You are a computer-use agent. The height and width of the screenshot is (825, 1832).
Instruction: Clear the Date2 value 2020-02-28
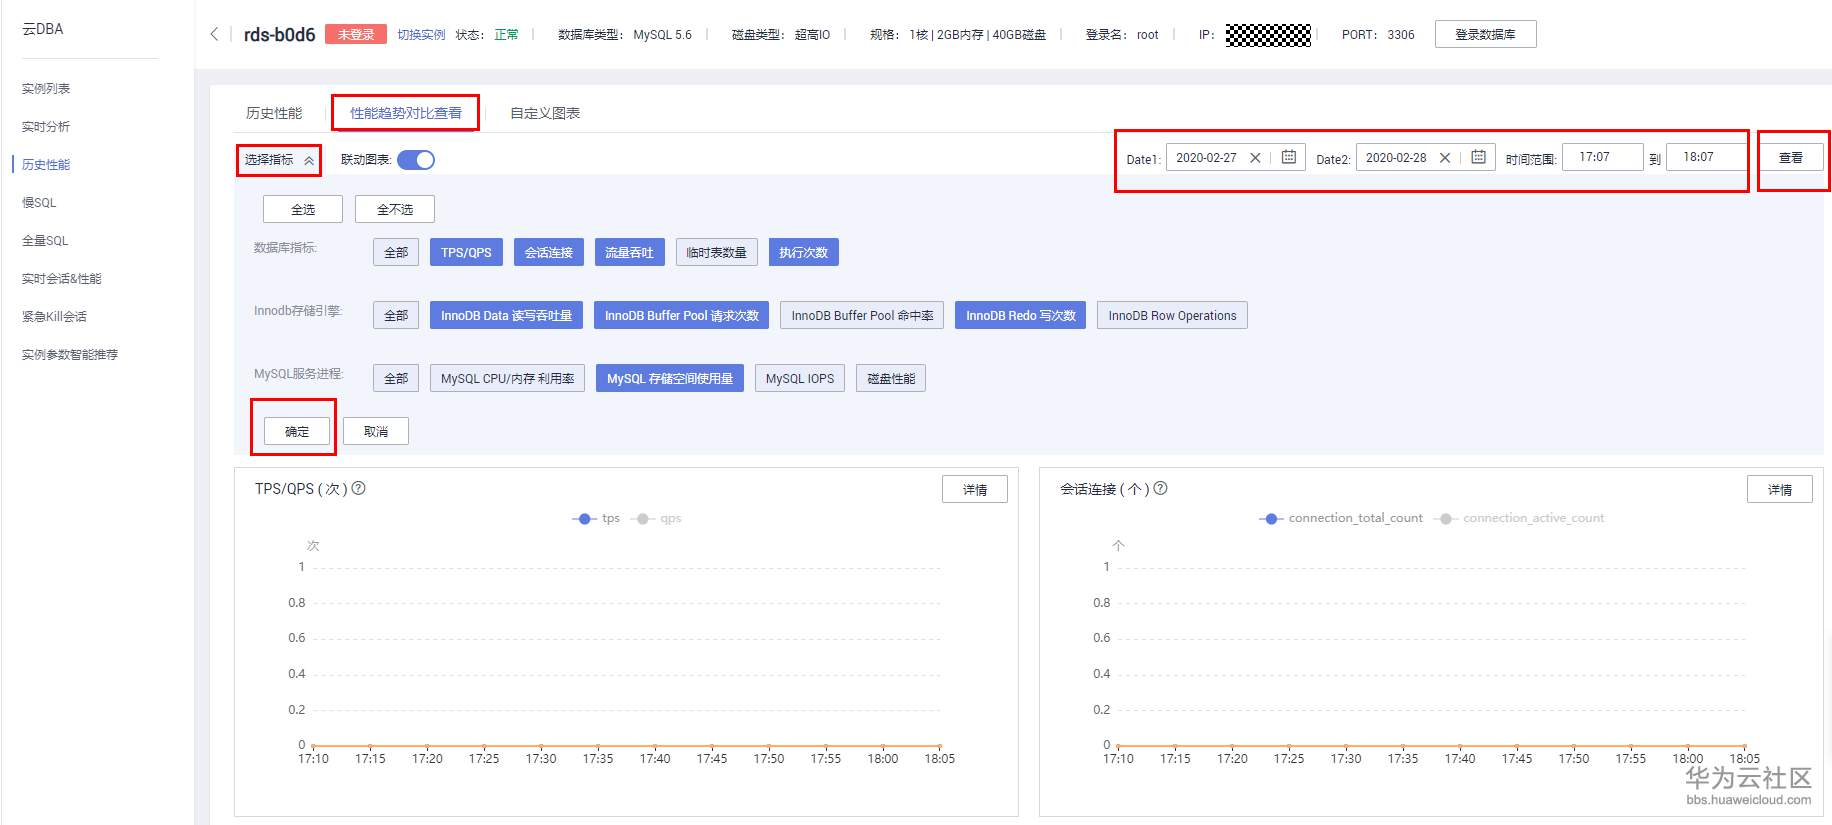click(x=1445, y=158)
